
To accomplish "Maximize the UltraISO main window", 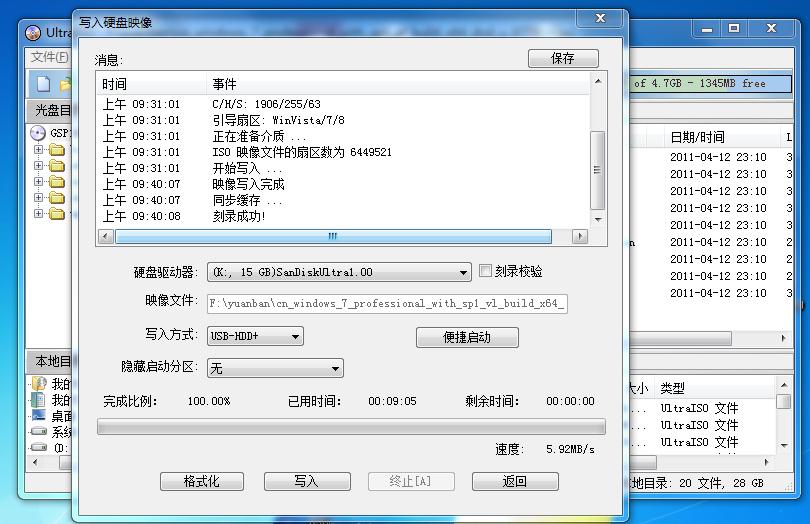I will [x=734, y=28].
